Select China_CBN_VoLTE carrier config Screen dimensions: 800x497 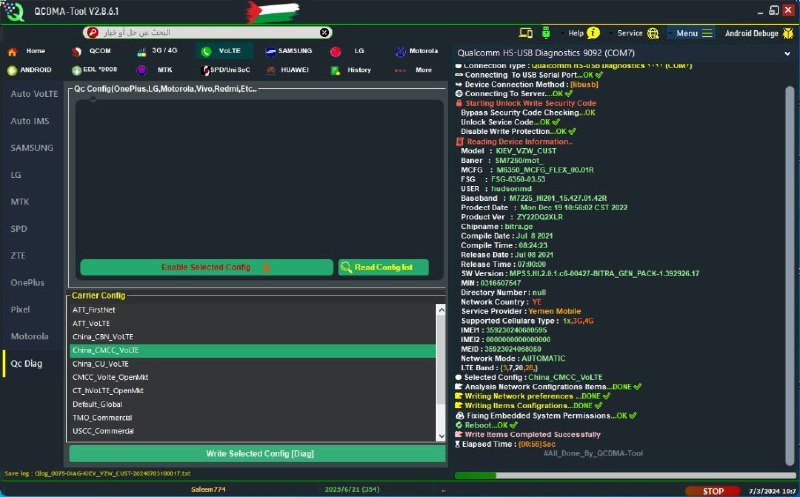click(253, 337)
